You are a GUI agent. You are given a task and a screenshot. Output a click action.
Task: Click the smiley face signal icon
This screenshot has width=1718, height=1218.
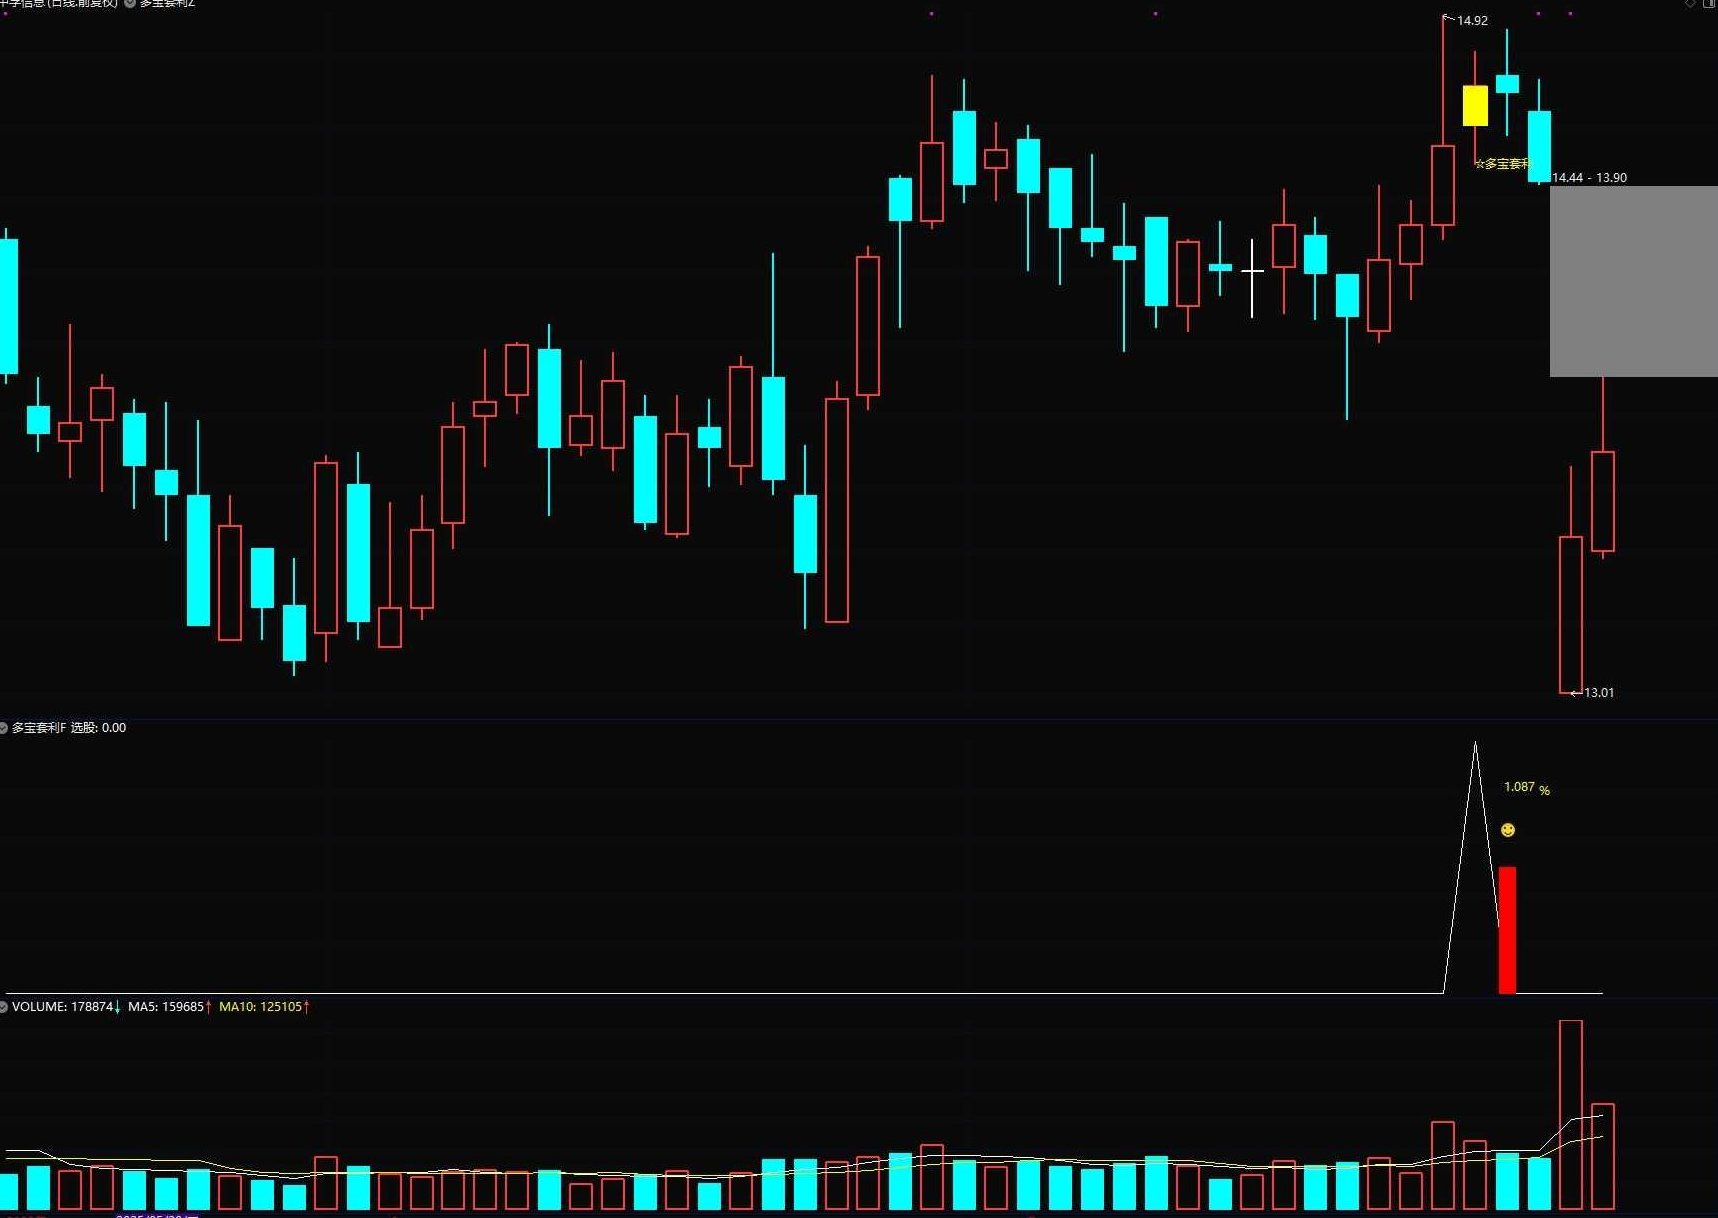pos(1508,830)
